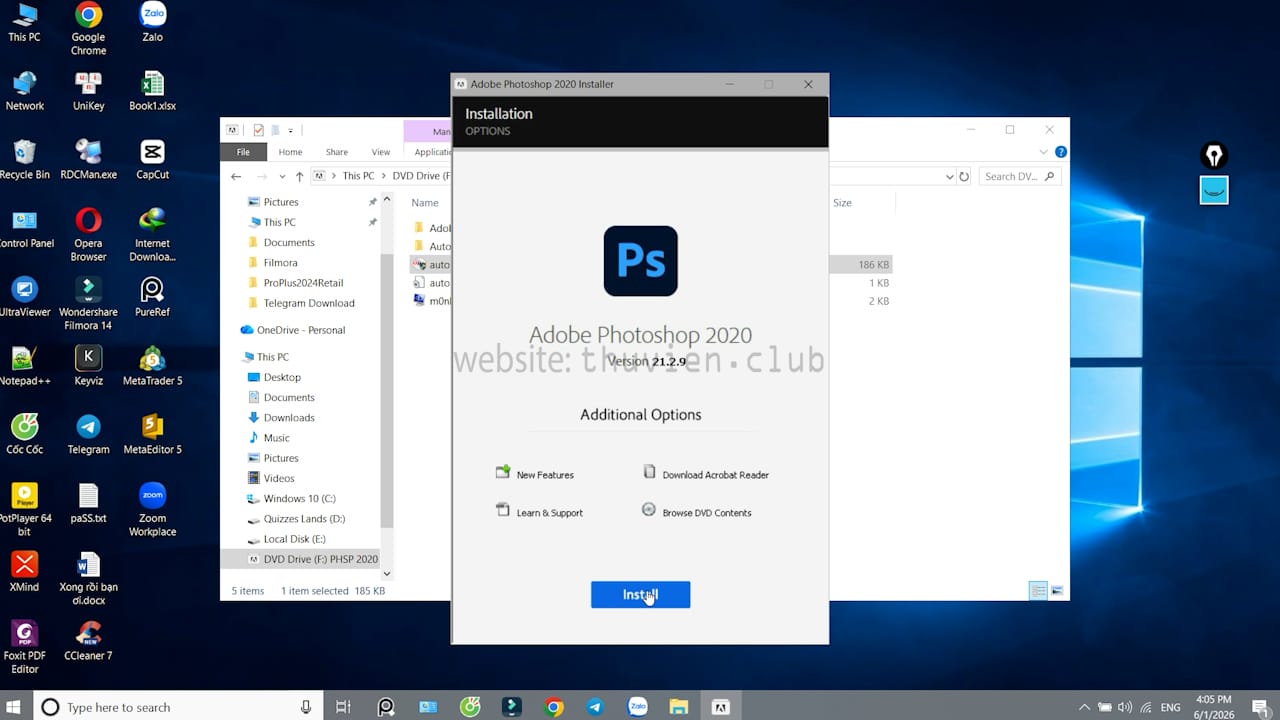Select Windows 10 (C:) in navigation tree

tap(299, 498)
